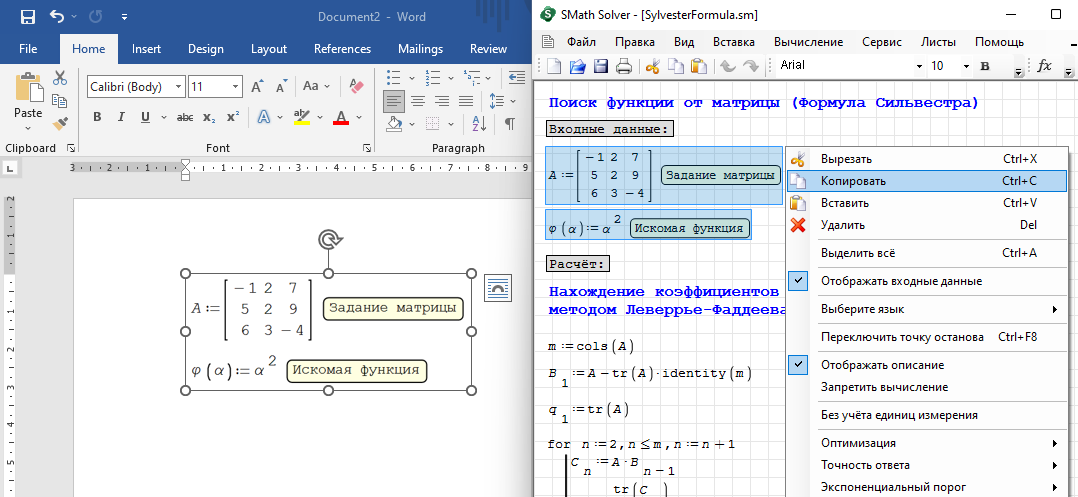Image resolution: width=1078 pixels, height=497 pixels.
Task: Choose 'Копировать' from the context menu
Action: (927, 181)
